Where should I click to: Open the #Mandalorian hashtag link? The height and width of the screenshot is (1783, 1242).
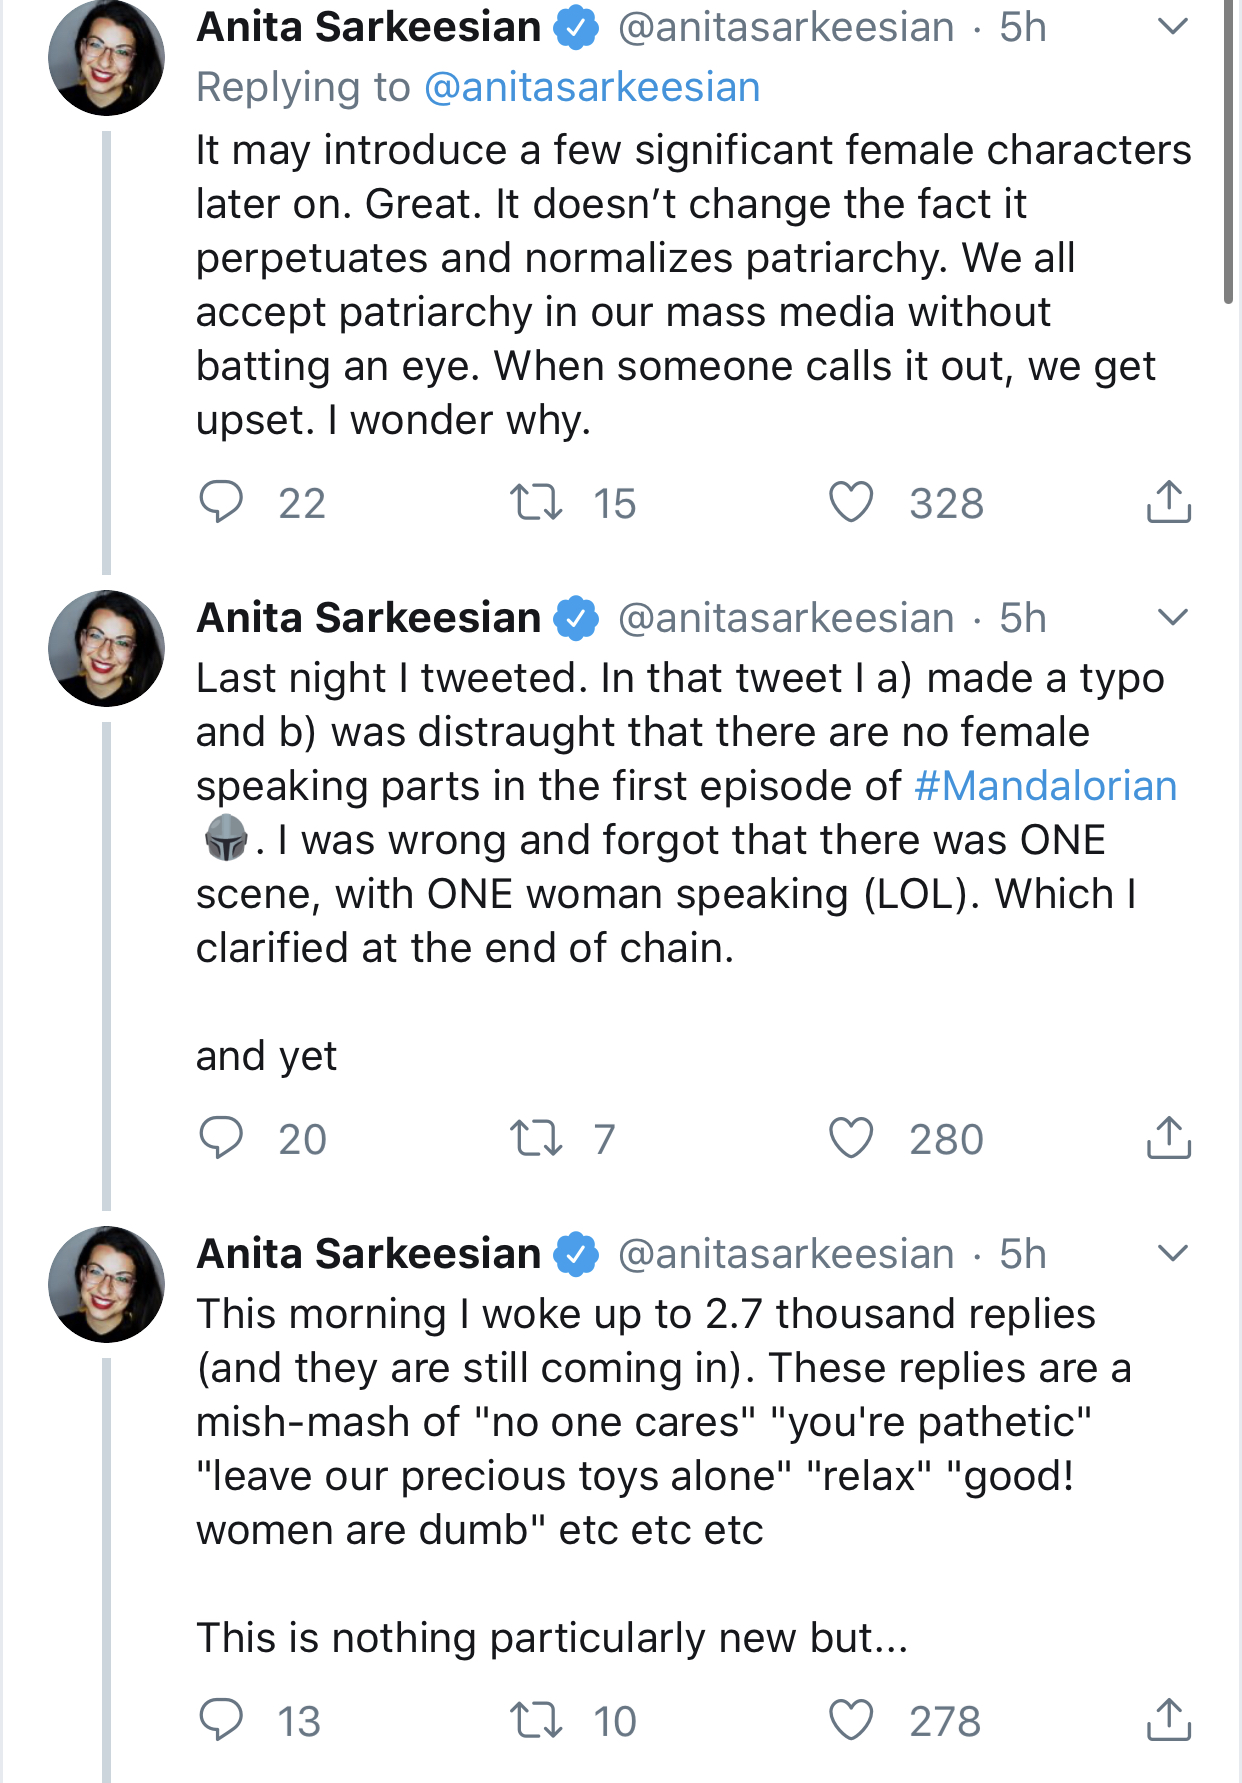[1045, 786]
